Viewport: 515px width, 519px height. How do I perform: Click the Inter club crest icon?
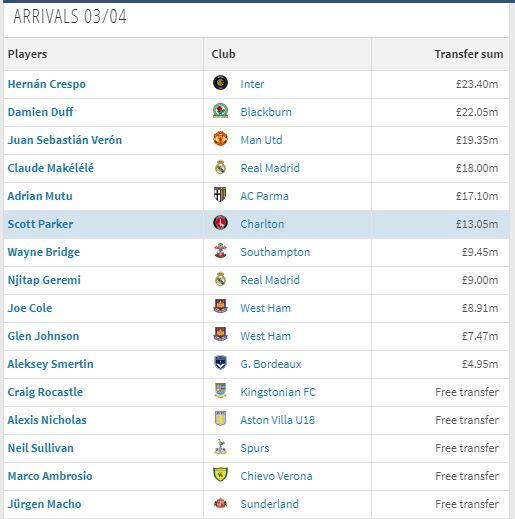pos(220,83)
